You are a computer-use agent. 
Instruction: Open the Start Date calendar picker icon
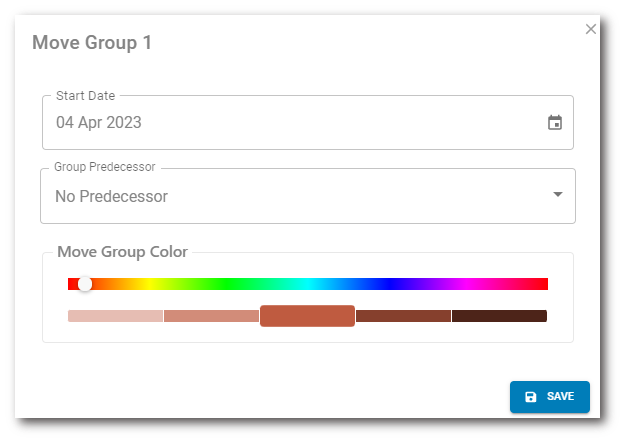(555, 123)
